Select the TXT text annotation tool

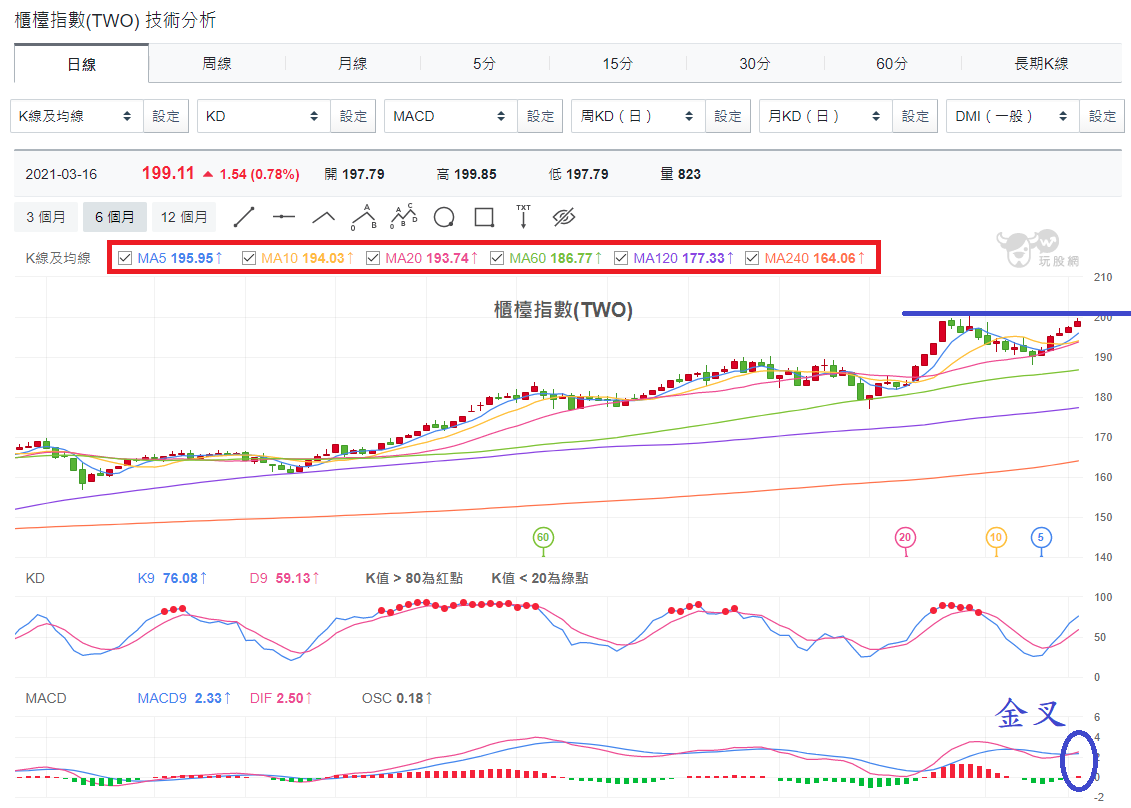pyautogui.click(x=524, y=216)
